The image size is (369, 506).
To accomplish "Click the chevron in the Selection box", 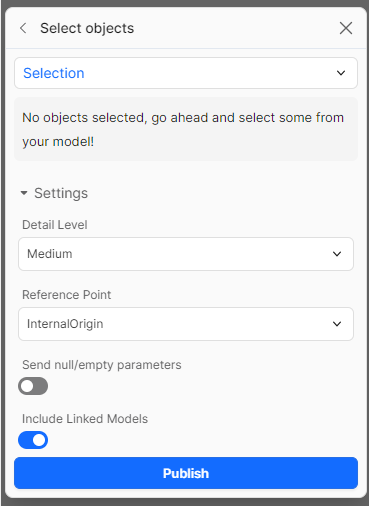I will 341,73.
